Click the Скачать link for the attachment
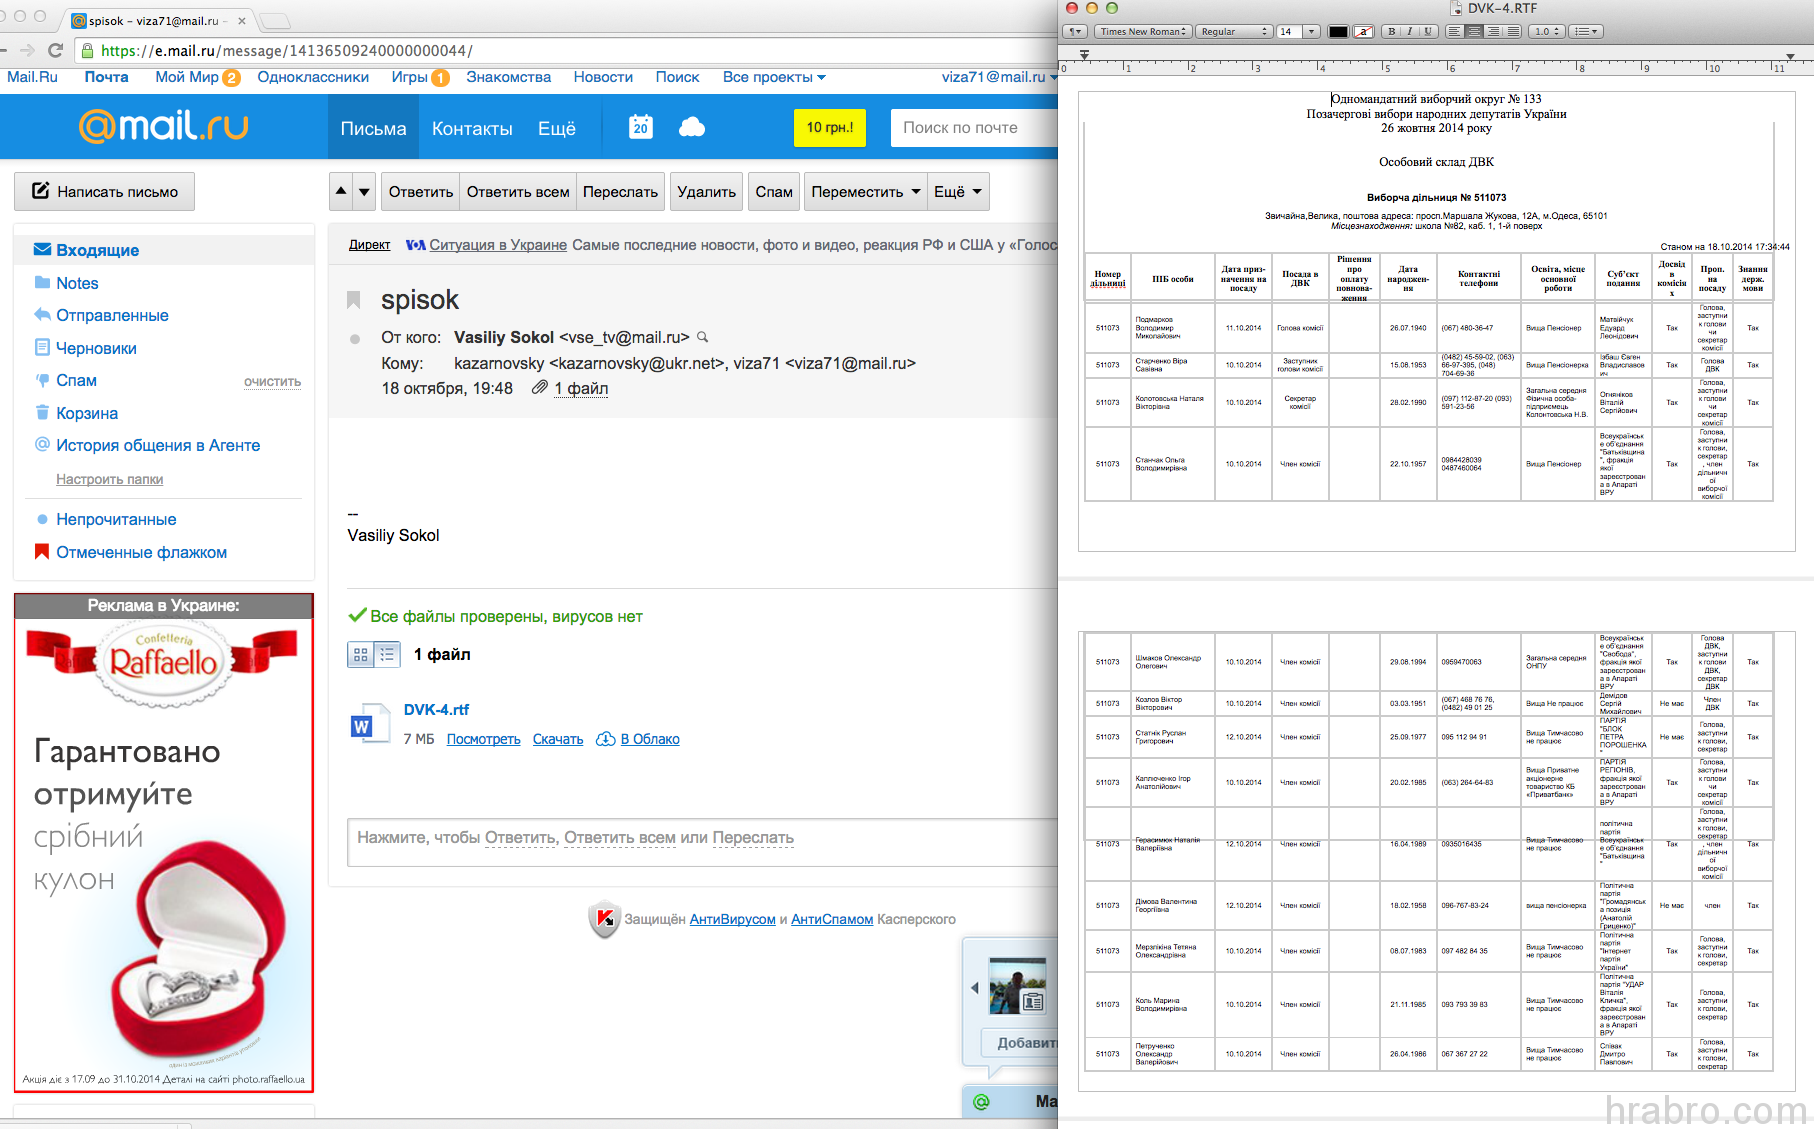The height and width of the screenshot is (1129, 1814). point(557,739)
